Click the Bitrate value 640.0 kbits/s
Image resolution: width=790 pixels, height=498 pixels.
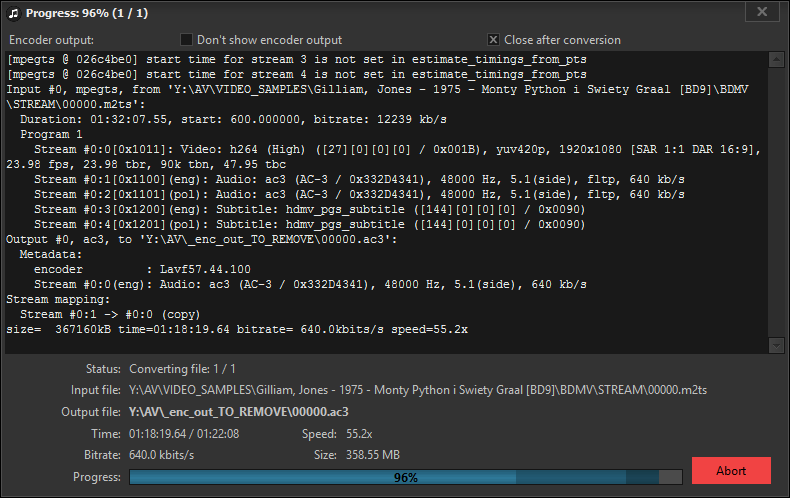click(161, 455)
